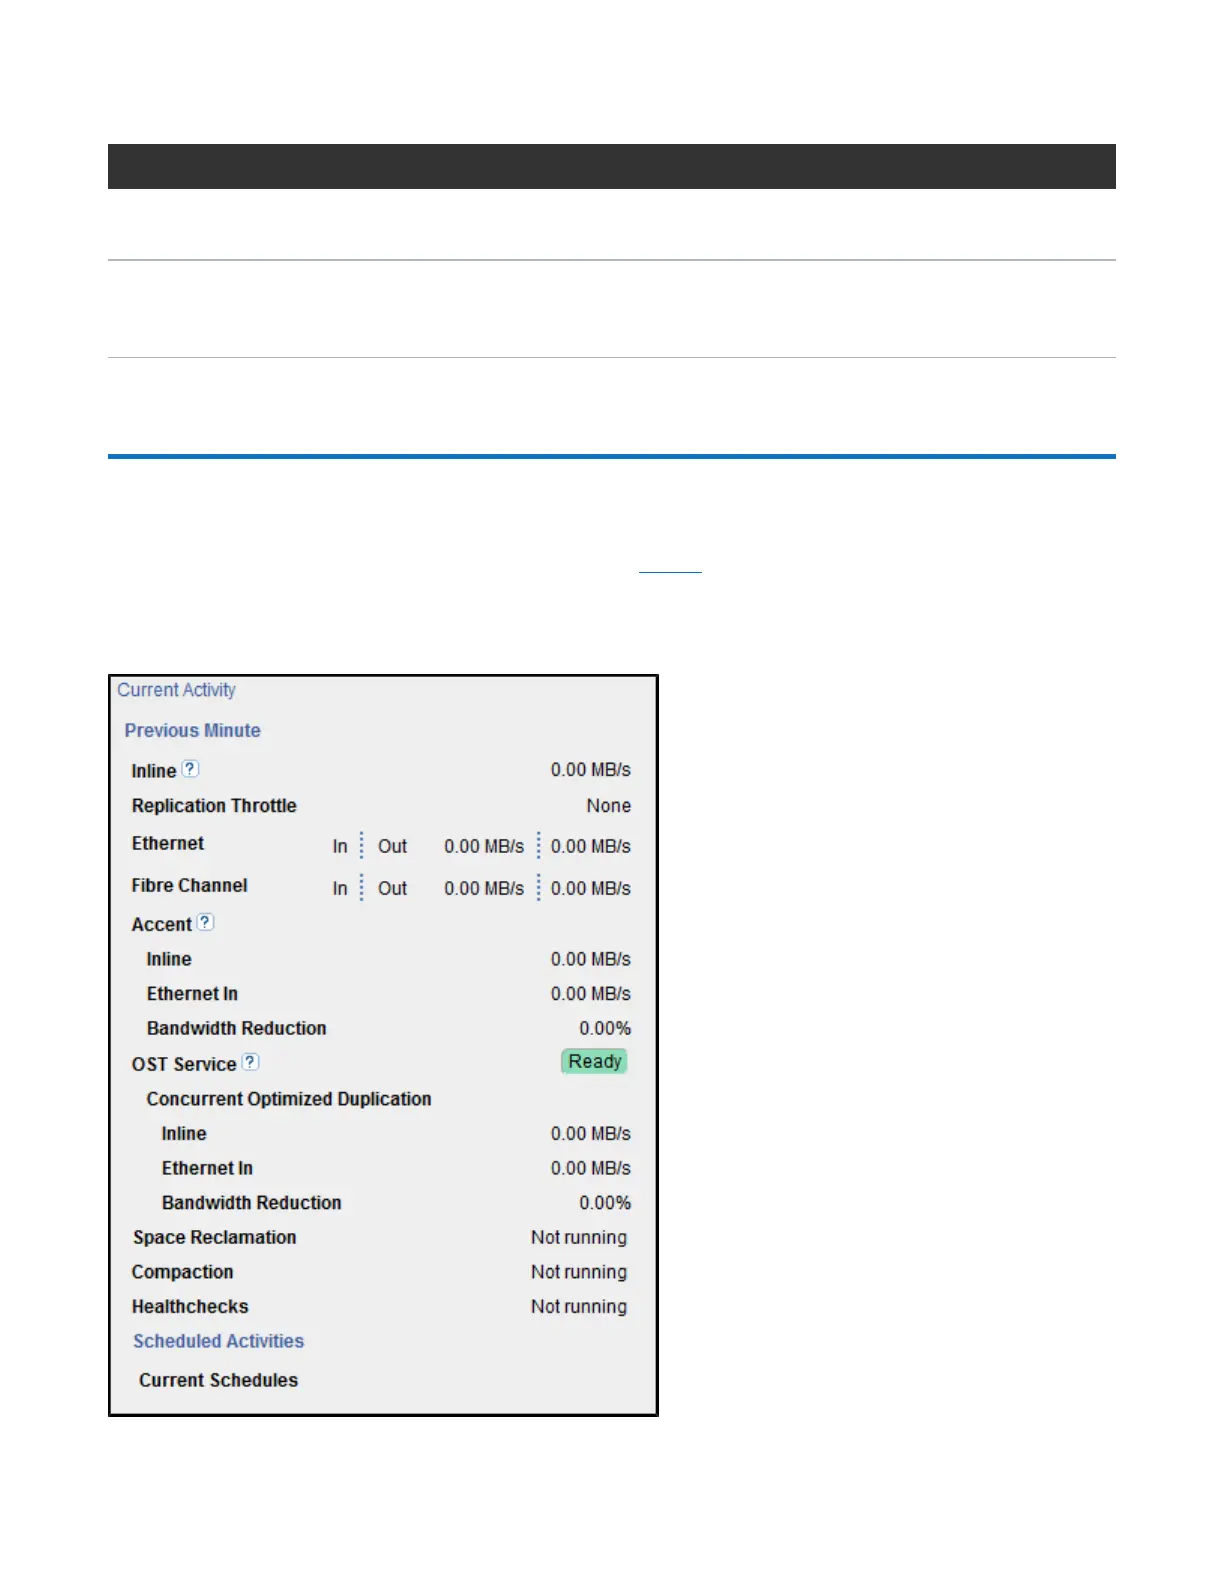The height and width of the screenshot is (1584, 1224).
Task: Select the Healthchecks label
Action: [190, 1307]
